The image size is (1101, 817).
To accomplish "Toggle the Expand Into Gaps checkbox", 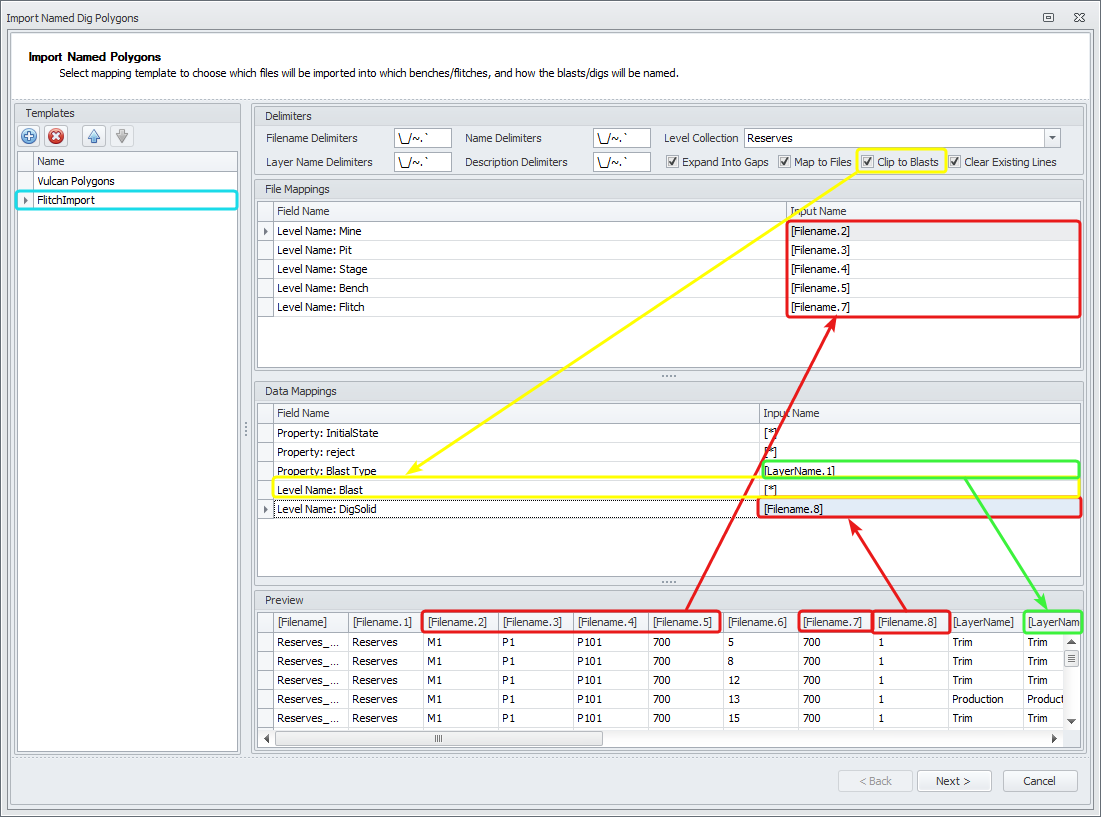I will click(673, 162).
